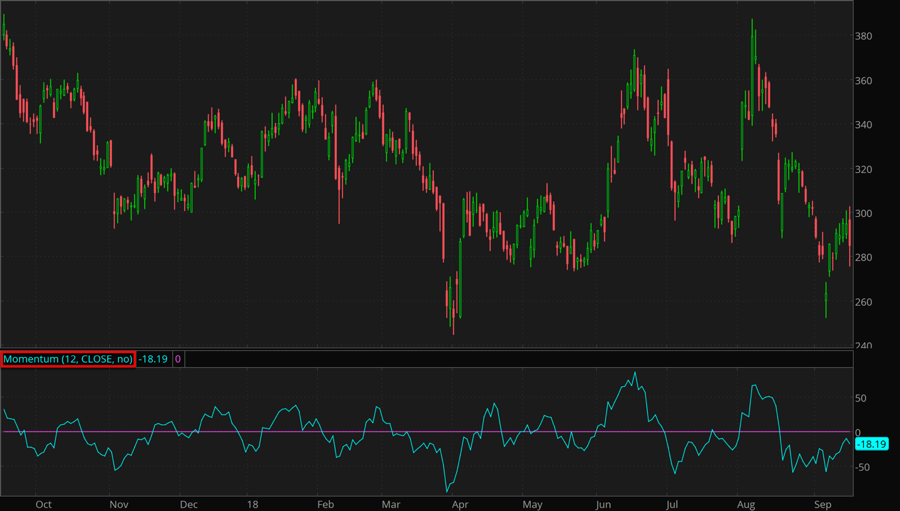
Task: Click the Feb label on time axis
Action: [325, 505]
